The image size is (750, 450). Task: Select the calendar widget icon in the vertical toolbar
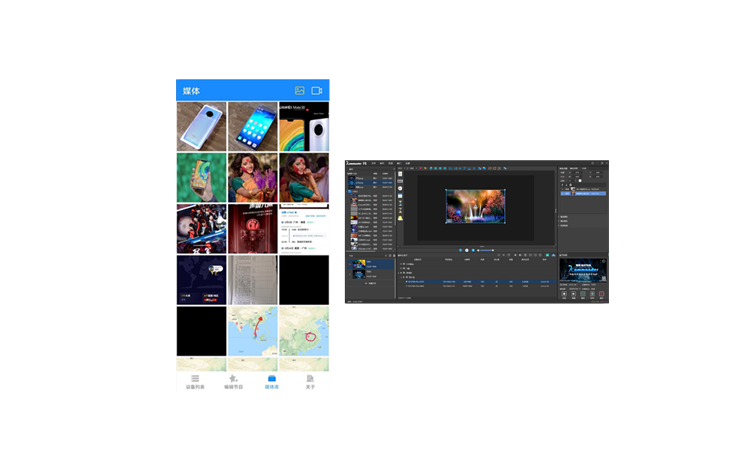(x=400, y=197)
